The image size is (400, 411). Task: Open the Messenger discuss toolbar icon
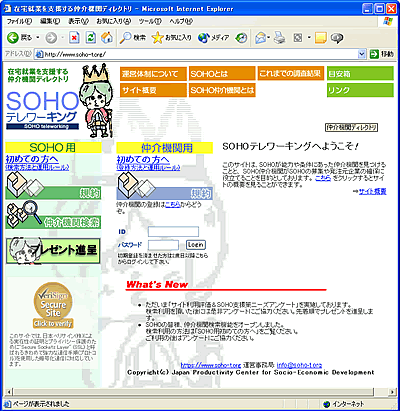point(337,38)
